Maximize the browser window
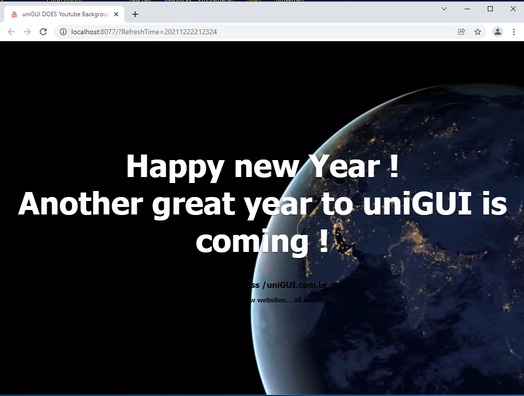Image resolution: width=524 pixels, height=396 pixels. click(490, 9)
